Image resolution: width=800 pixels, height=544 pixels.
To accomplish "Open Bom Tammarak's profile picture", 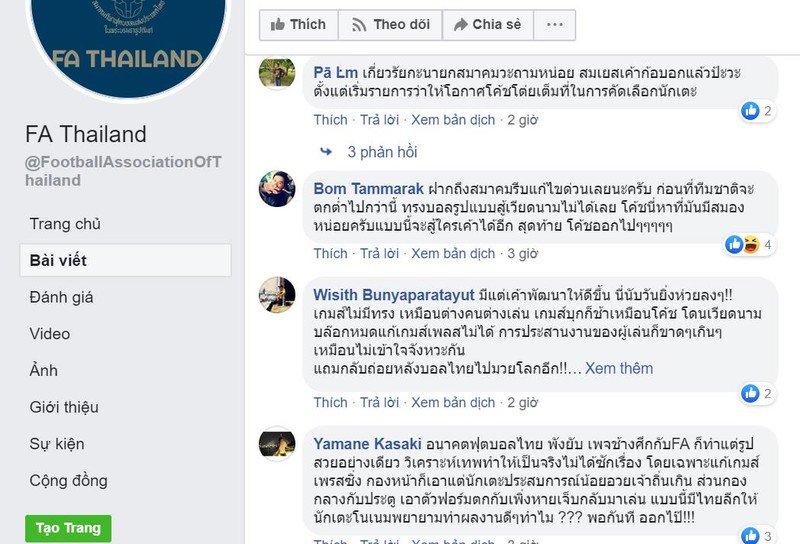I will (x=277, y=188).
